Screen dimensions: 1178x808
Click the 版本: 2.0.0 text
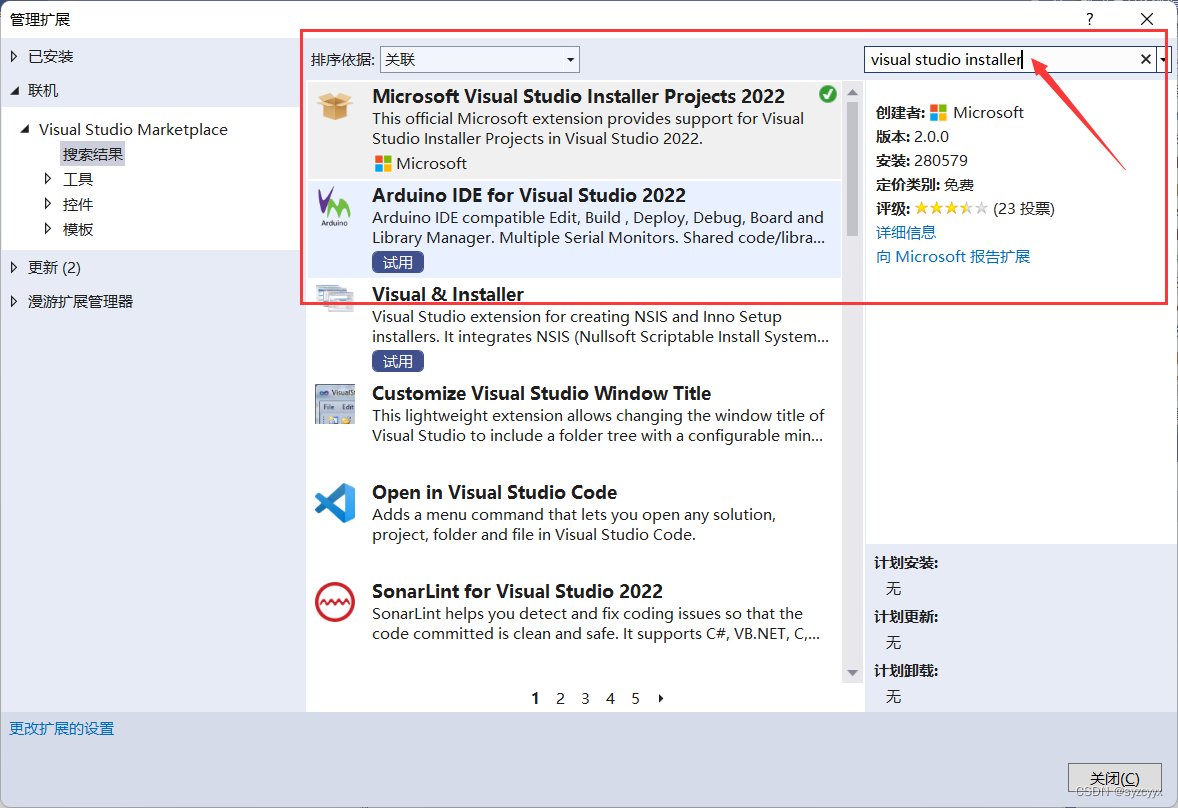[912, 137]
